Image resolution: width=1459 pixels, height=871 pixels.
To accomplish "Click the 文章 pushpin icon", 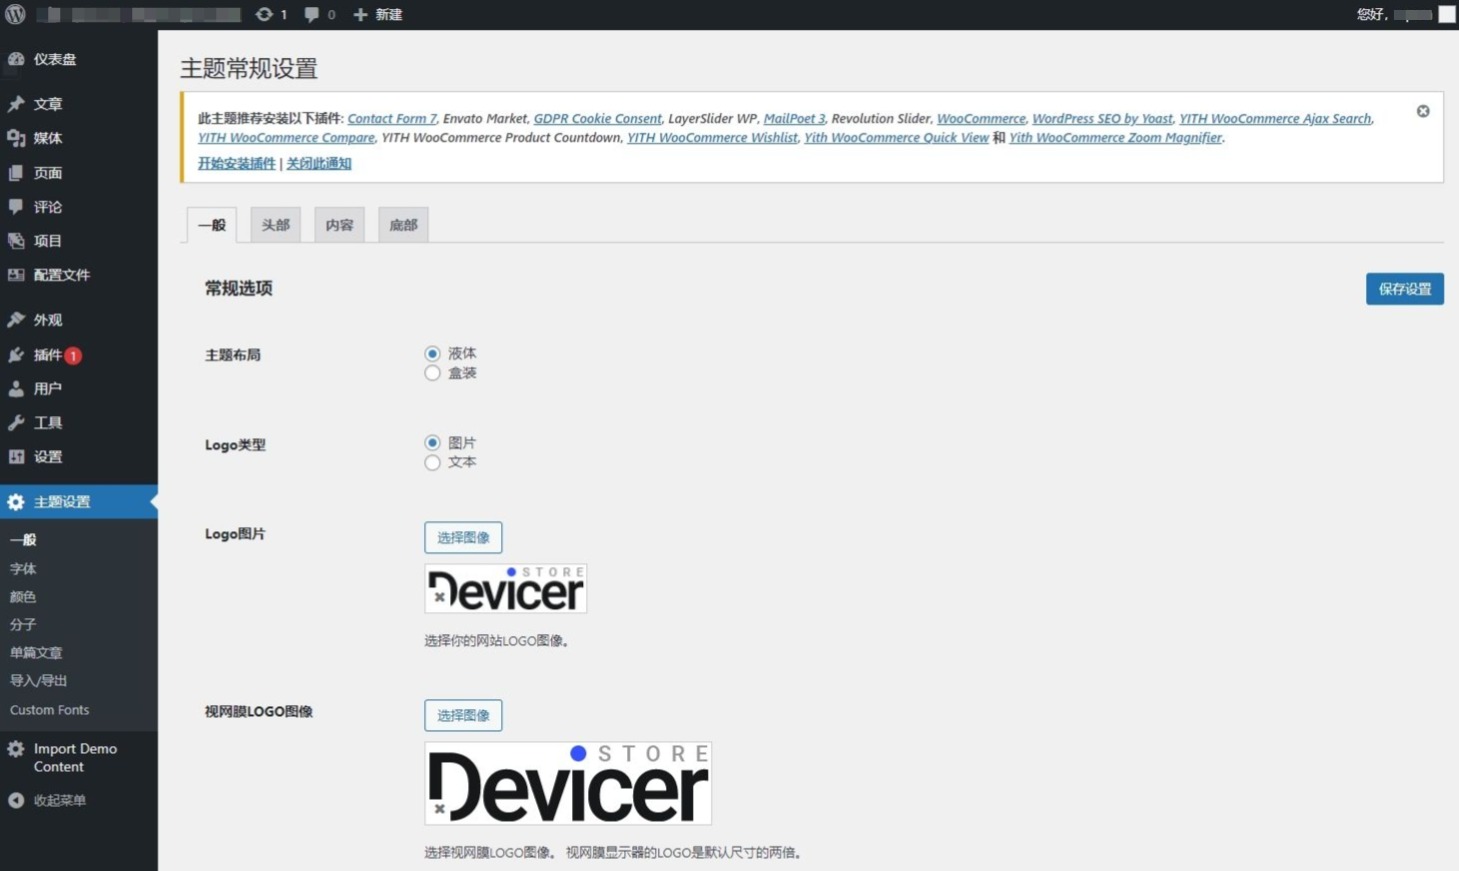I will 16,104.
